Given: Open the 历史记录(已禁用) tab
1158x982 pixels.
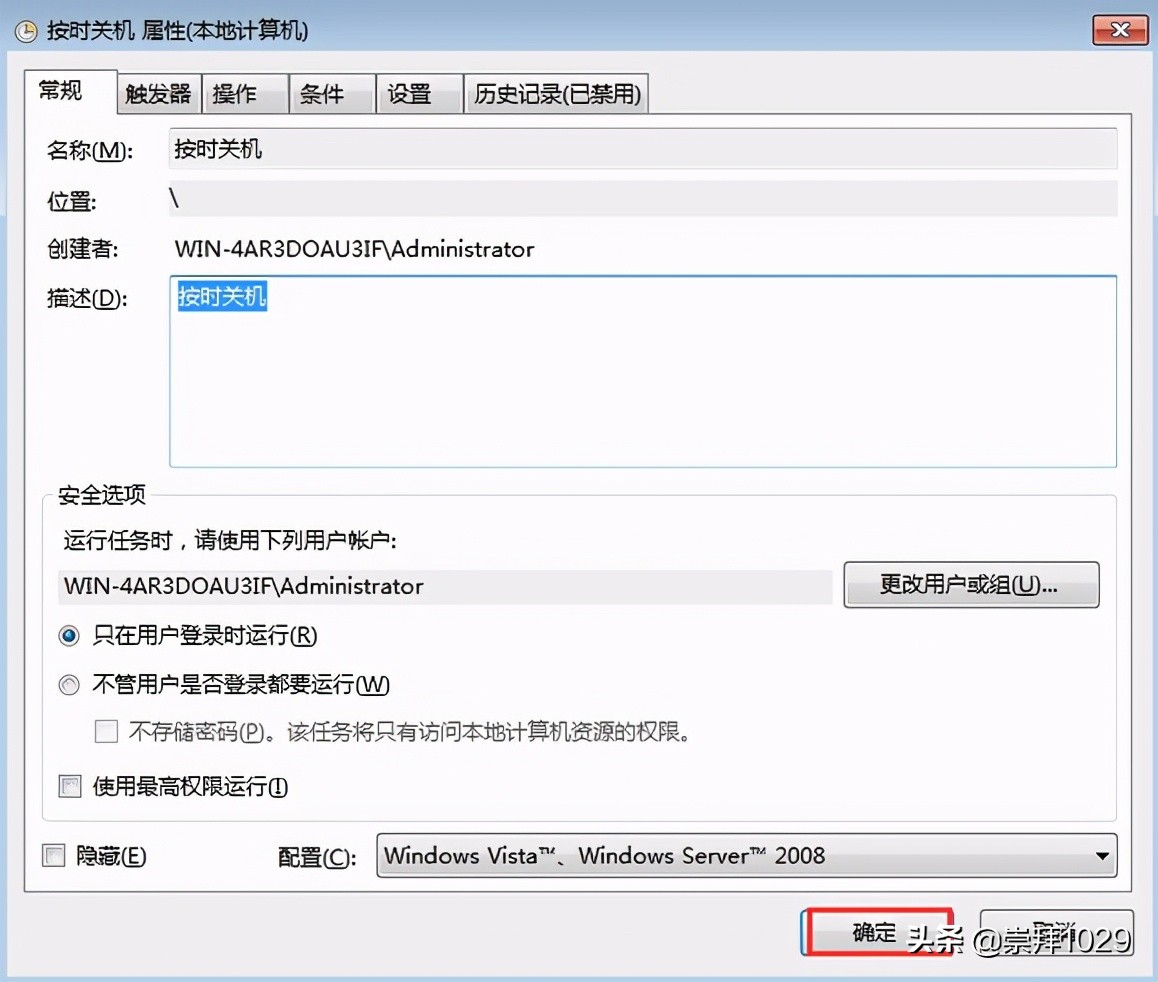Looking at the screenshot, I should point(556,93).
